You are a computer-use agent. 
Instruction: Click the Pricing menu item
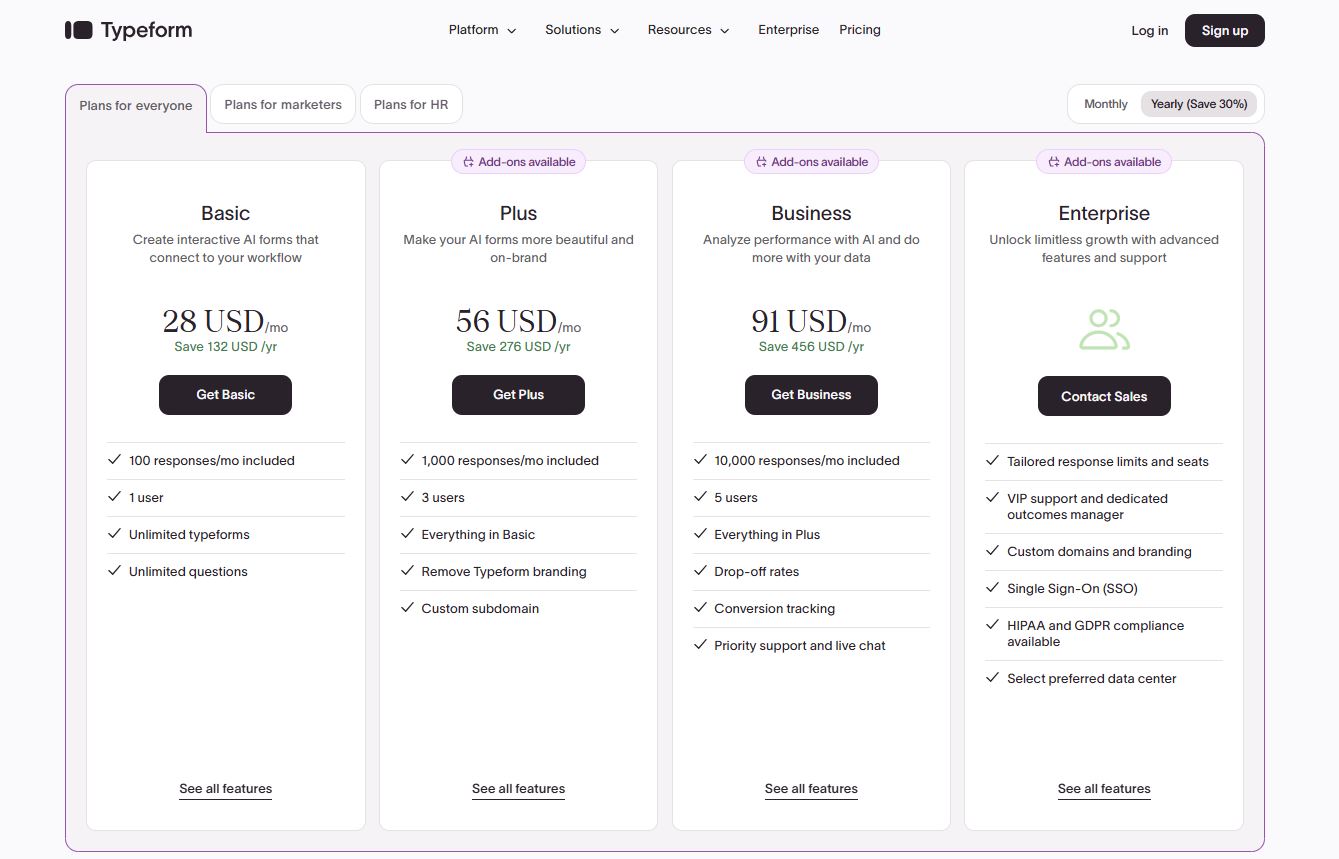coord(859,30)
